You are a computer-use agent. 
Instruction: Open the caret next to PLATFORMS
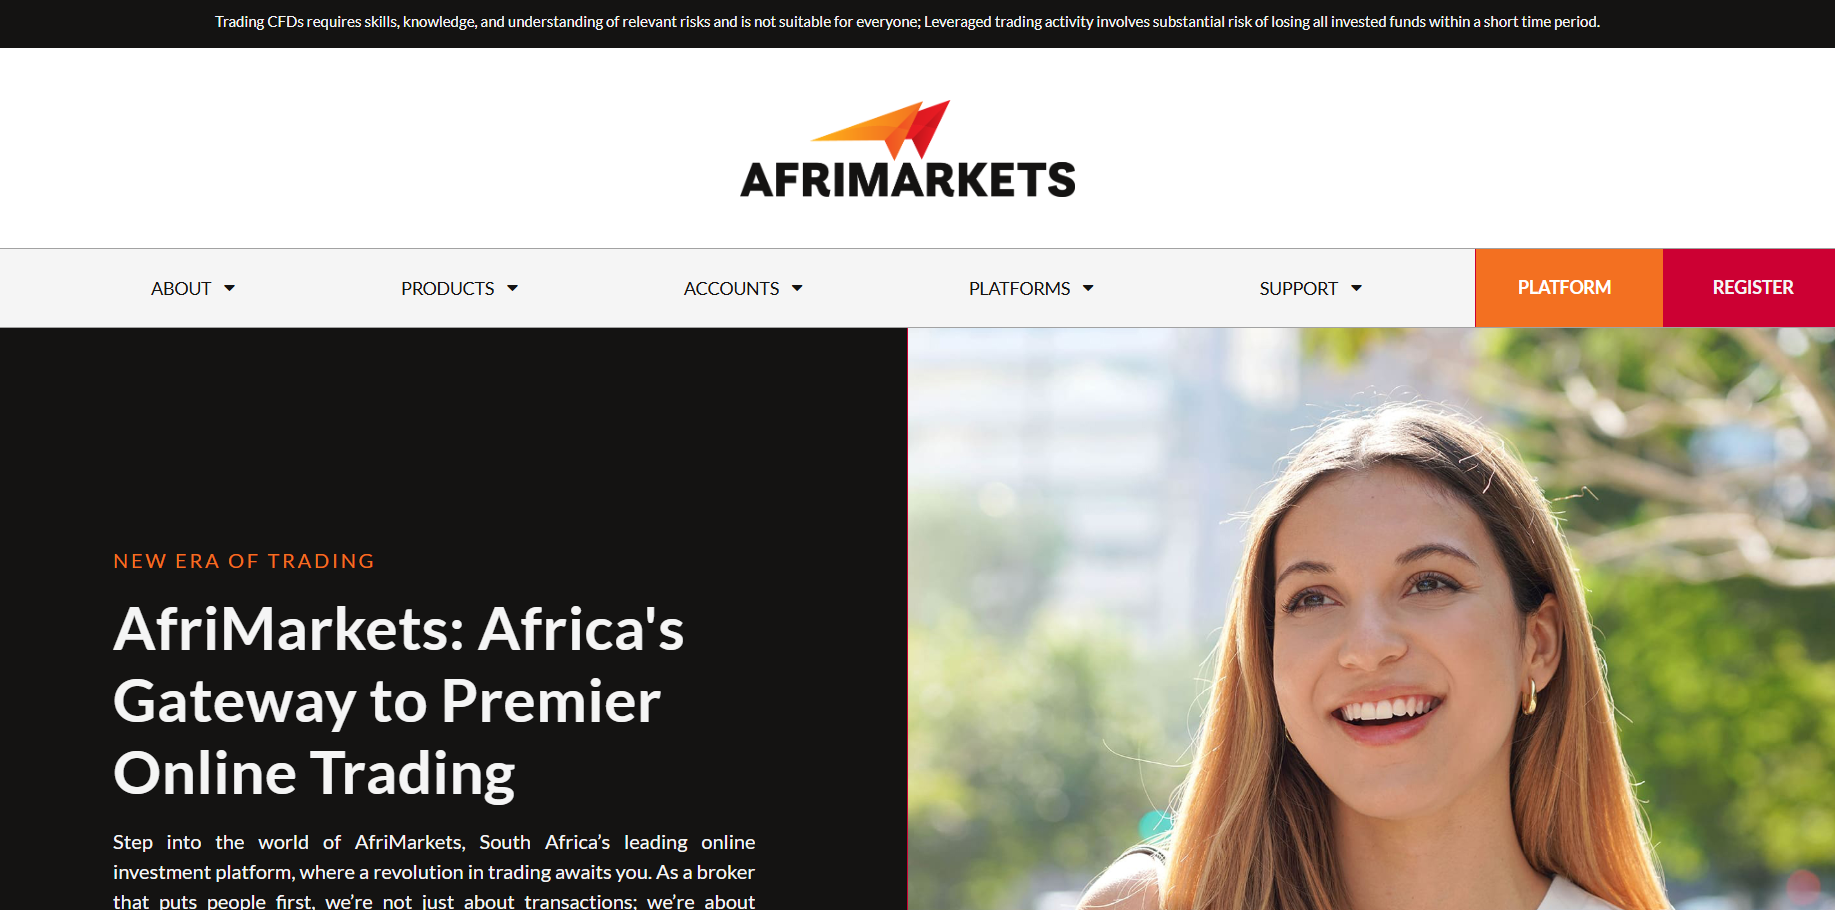pos(1088,288)
